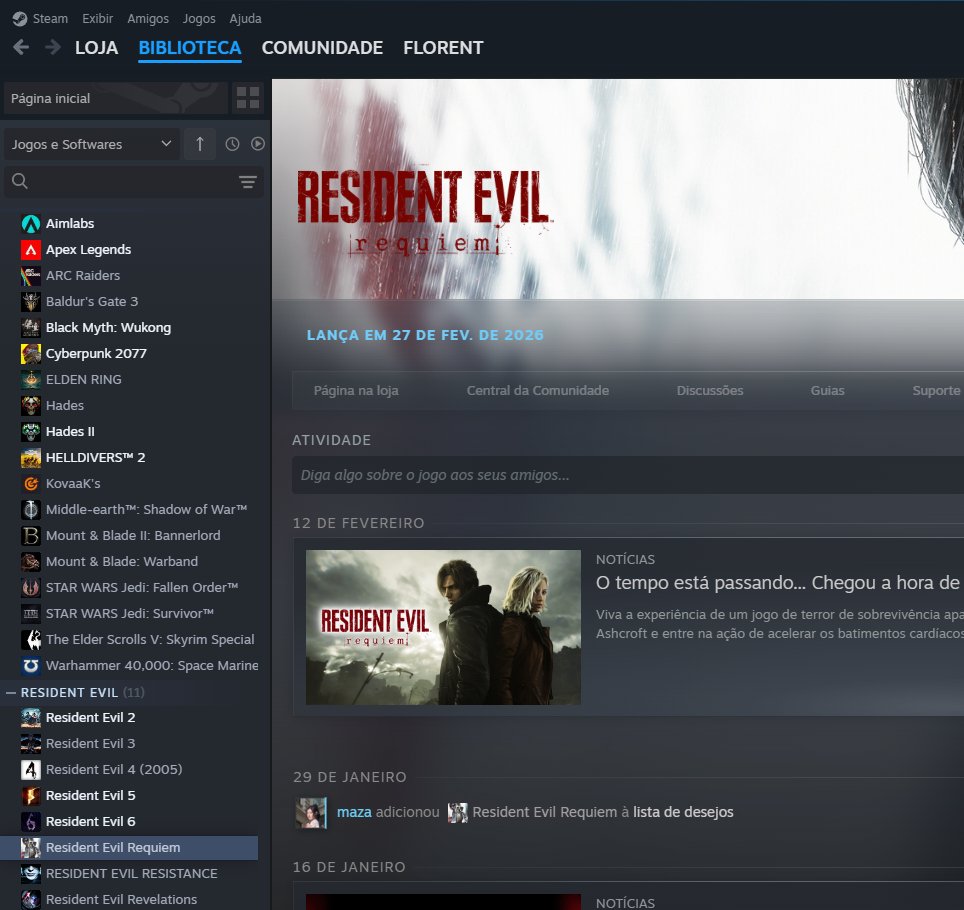Go back with the left arrow
The height and width of the screenshot is (910, 964).
coord(21,47)
